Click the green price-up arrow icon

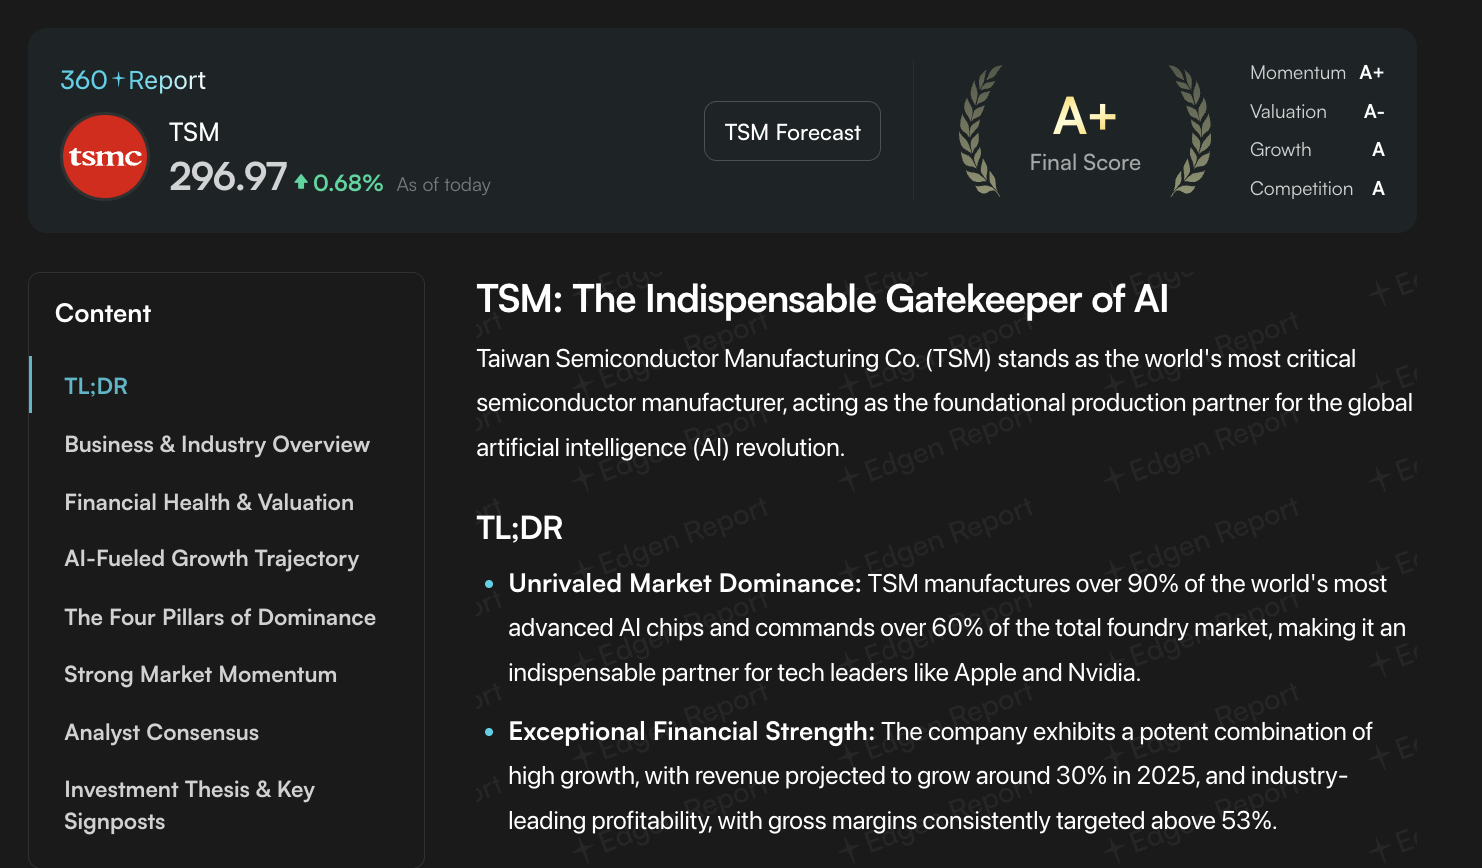tap(301, 181)
